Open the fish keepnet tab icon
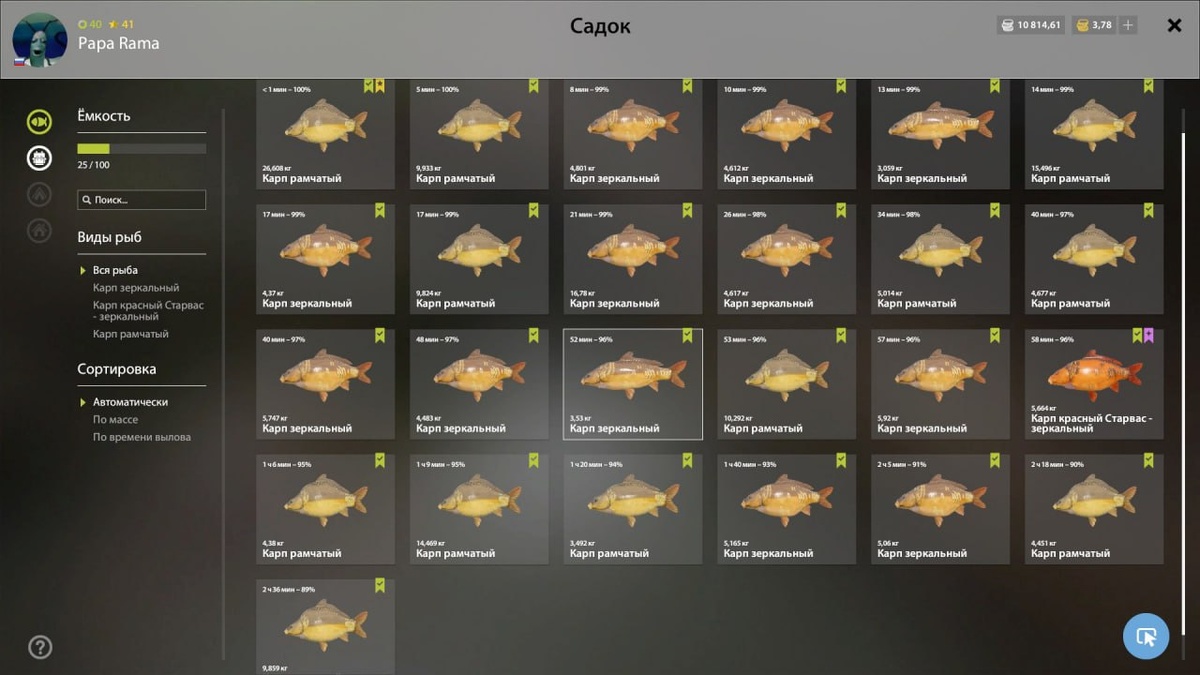Screen dimensions: 1200x675 click(x=39, y=122)
